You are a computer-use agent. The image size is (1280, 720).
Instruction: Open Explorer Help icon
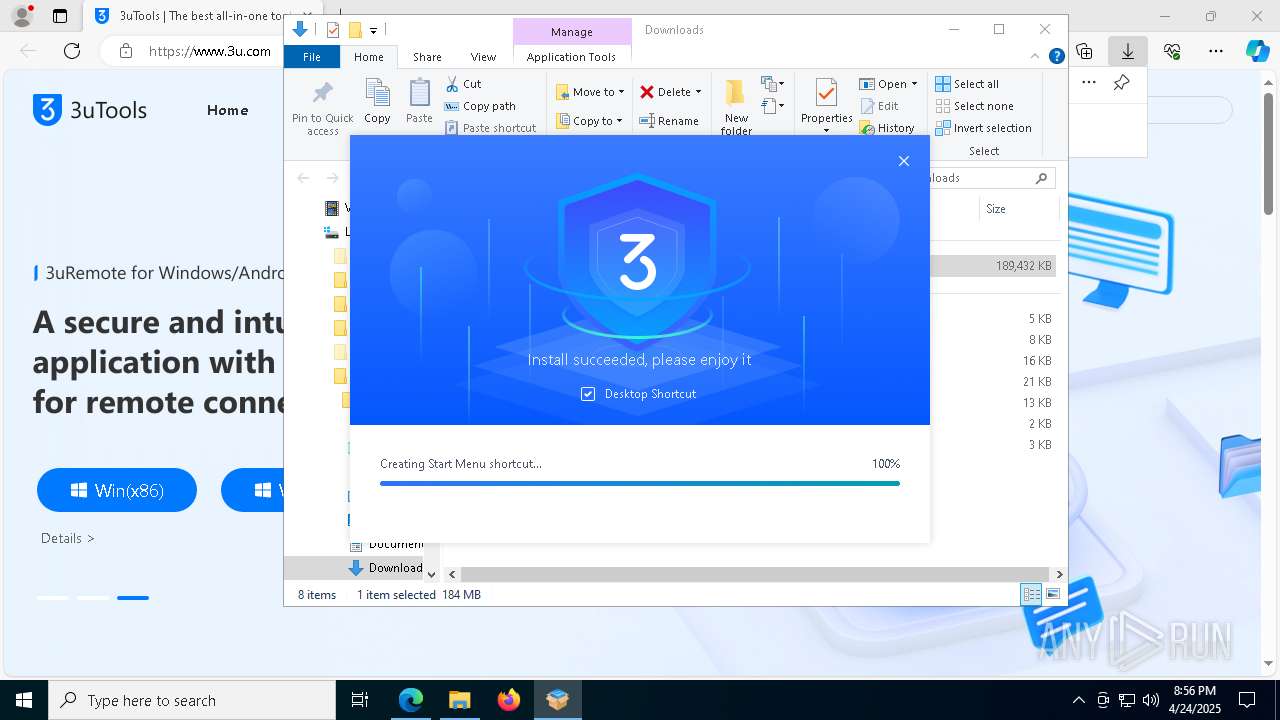point(1056,56)
